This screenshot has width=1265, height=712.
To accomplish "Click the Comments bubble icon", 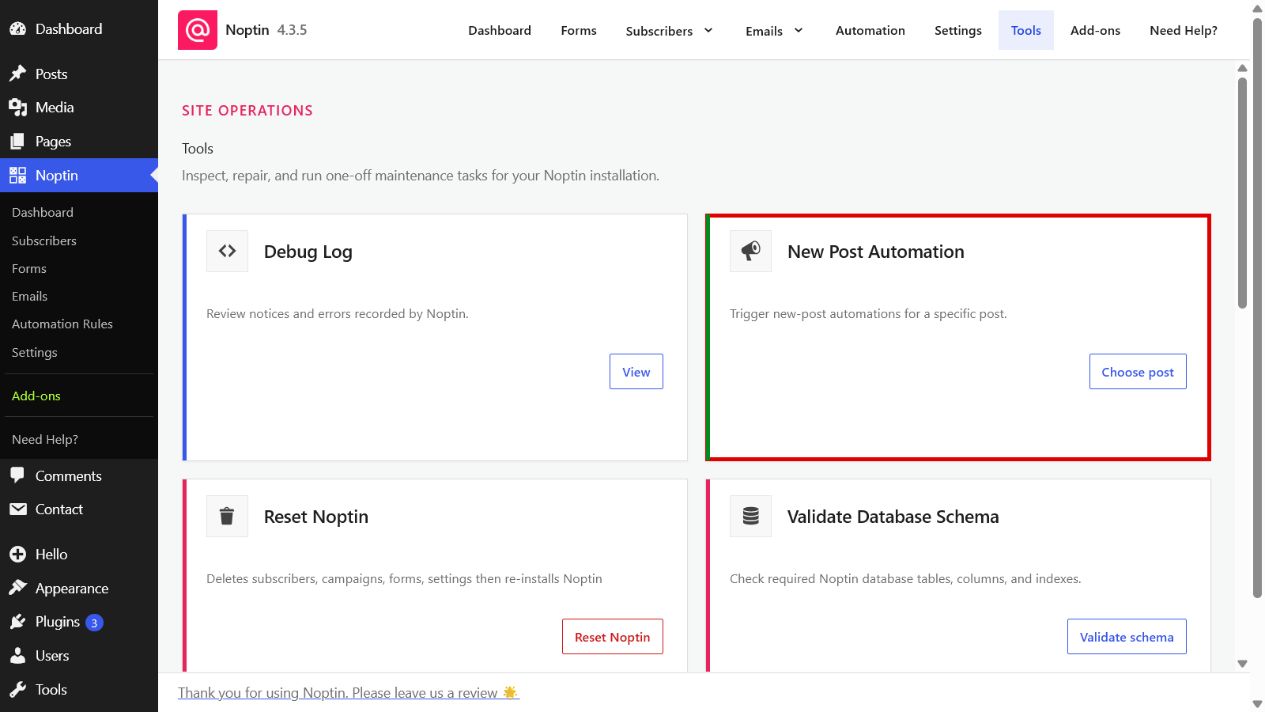I will click(17, 476).
